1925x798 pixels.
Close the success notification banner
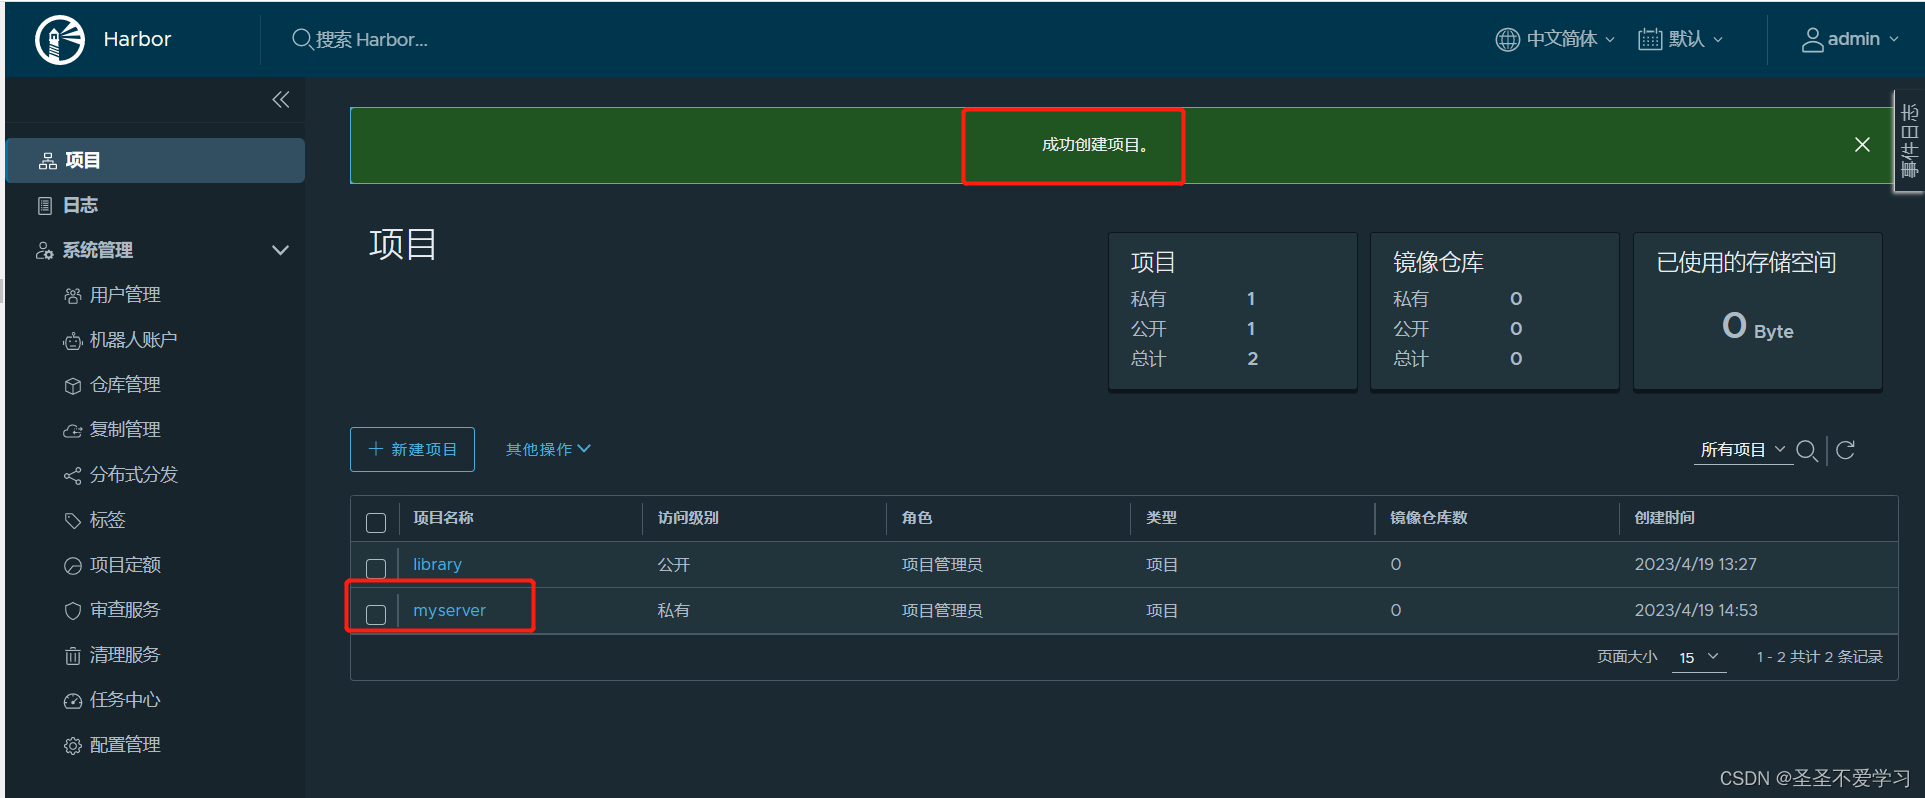(x=1862, y=145)
